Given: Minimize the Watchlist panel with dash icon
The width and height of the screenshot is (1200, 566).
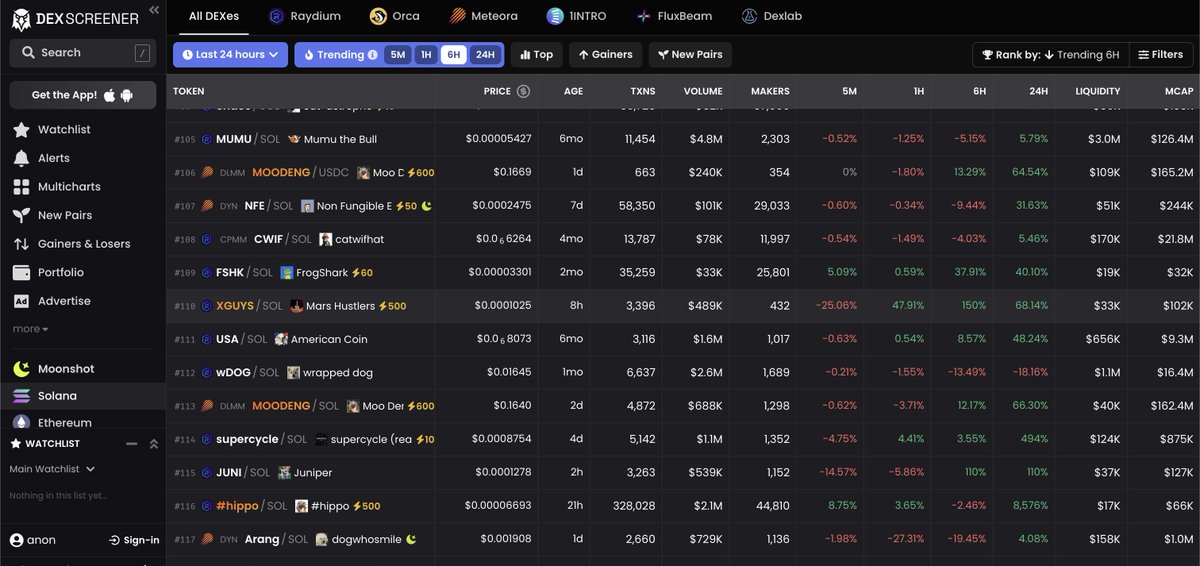Looking at the screenshot, I should pos(131,444).
